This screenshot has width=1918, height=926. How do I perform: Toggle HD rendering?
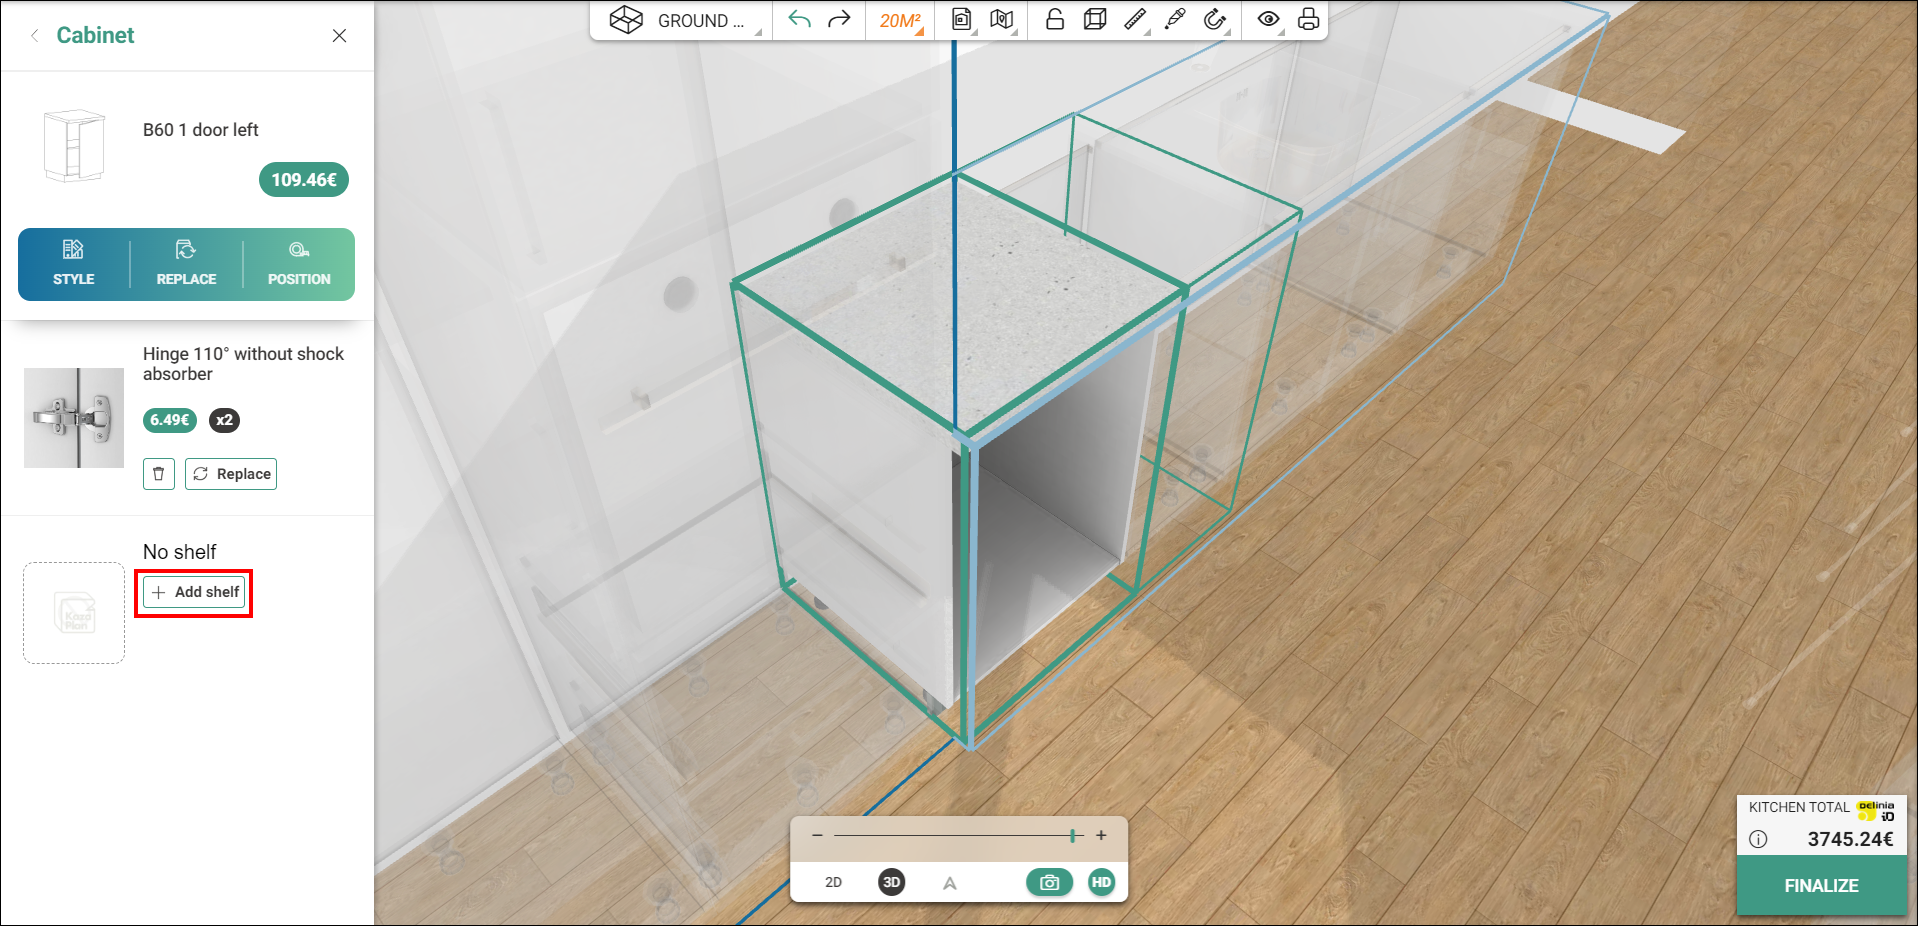[x=1101, y=882]
